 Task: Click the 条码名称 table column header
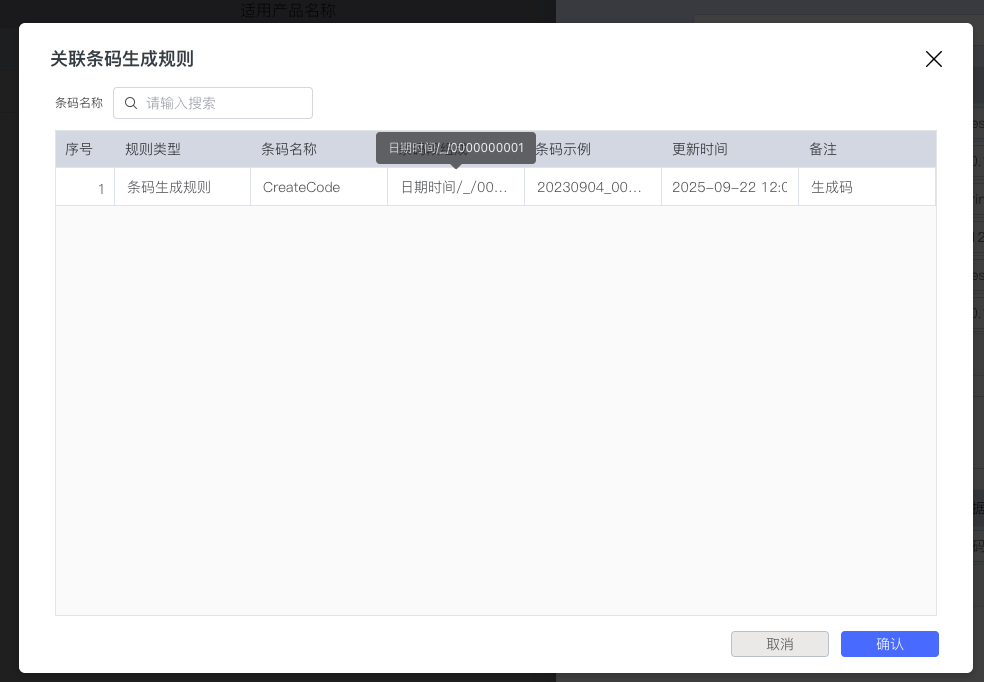coord(289,149)
